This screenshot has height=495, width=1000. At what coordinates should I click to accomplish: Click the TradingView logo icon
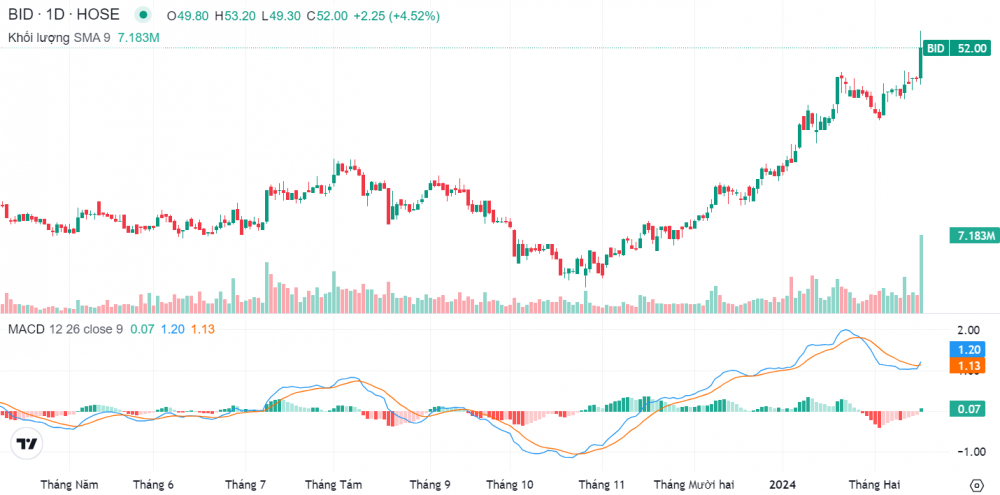pos(28,444)
